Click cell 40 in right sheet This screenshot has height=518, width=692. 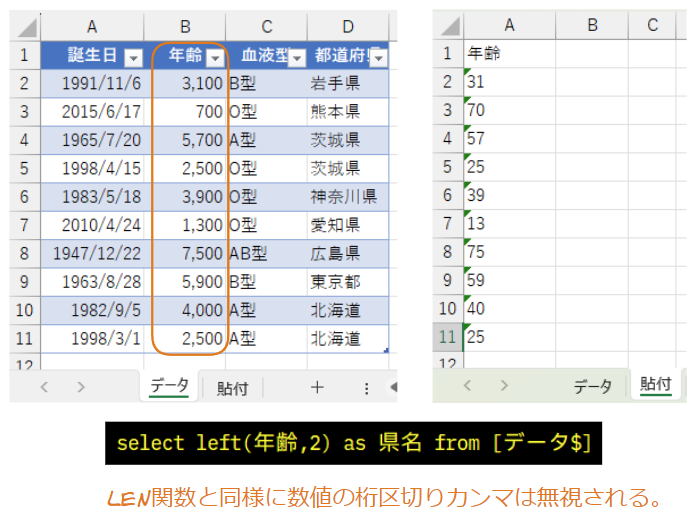(x=509, y=308)
